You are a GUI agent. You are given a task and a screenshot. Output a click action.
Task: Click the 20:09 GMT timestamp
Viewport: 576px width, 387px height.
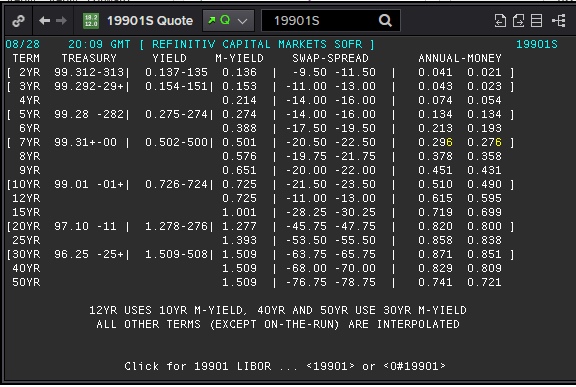point(99,44)
